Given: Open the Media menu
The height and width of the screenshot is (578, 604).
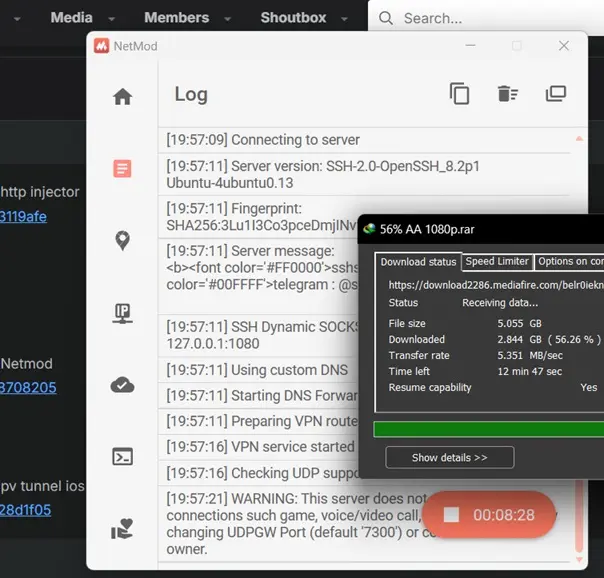Looking at the screenshot, I should pyautogui.click(x=72, y=17).
